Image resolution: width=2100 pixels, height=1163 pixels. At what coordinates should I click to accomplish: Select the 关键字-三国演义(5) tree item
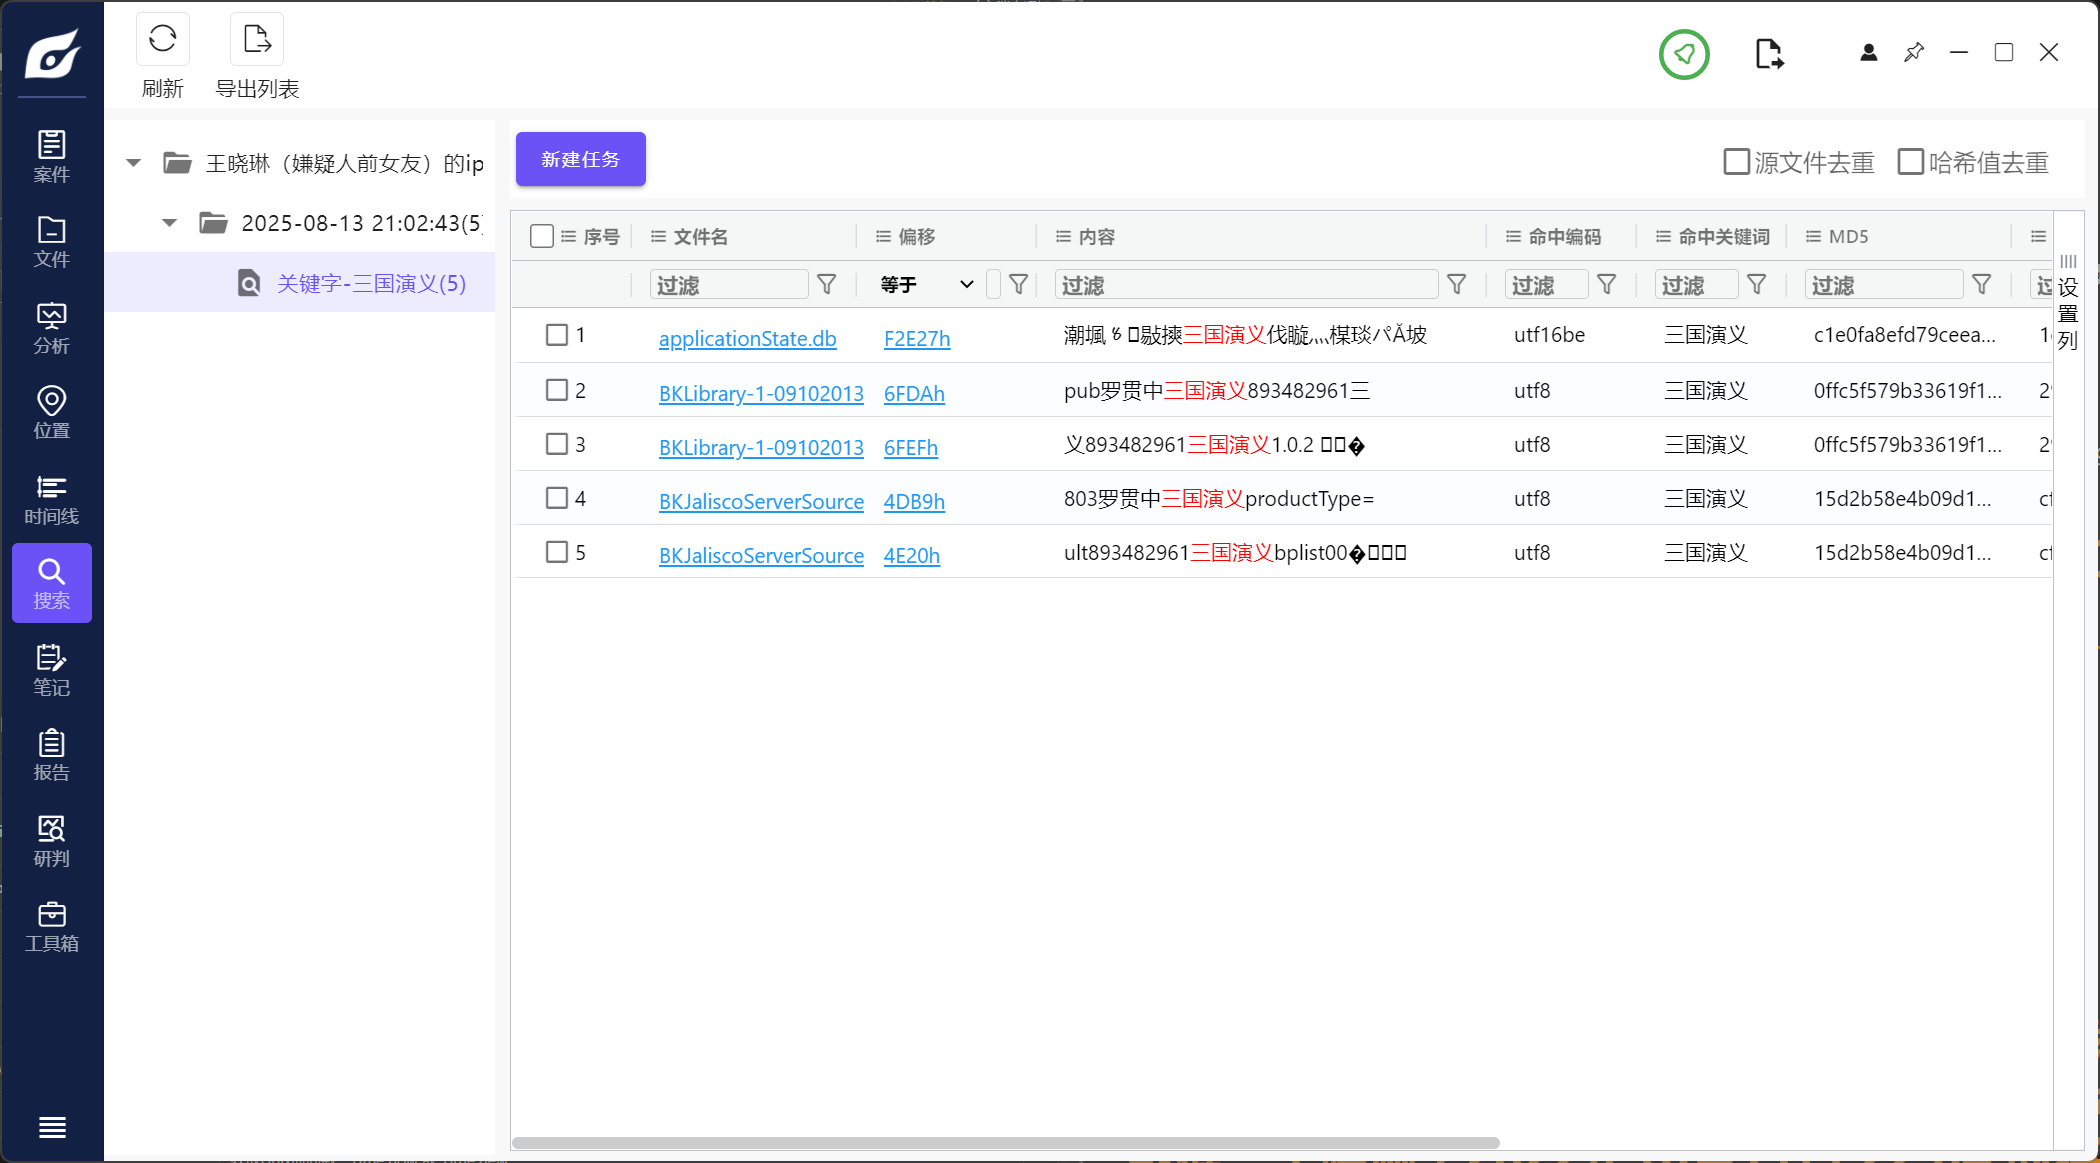click(x=371, y=284)
